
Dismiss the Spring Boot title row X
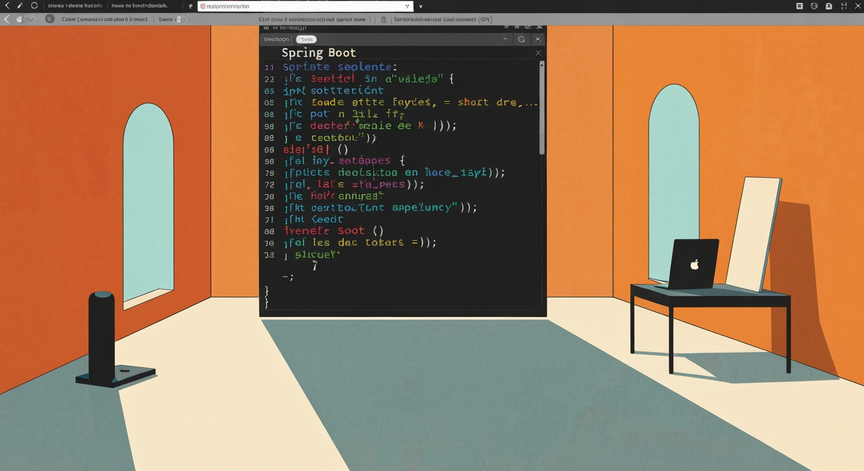(538, 53)
